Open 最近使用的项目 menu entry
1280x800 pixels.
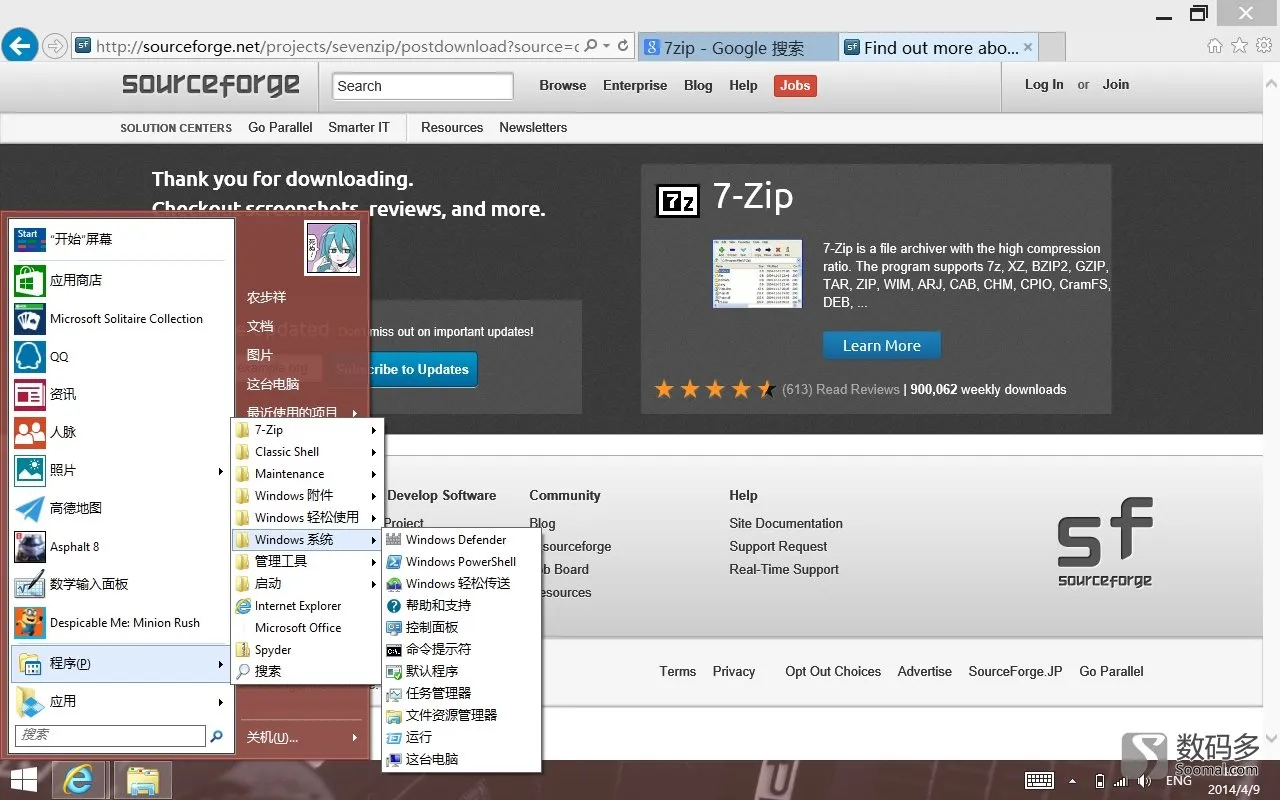(302, 412)
